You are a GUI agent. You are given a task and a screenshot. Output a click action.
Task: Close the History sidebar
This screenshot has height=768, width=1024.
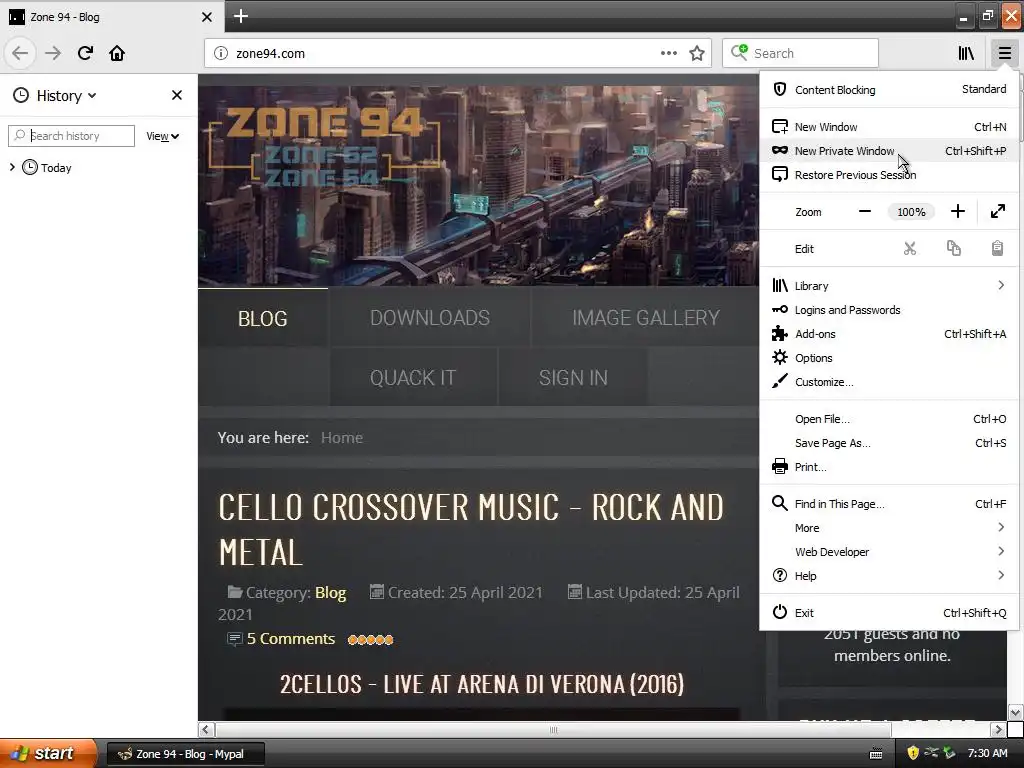pos(177,95)
